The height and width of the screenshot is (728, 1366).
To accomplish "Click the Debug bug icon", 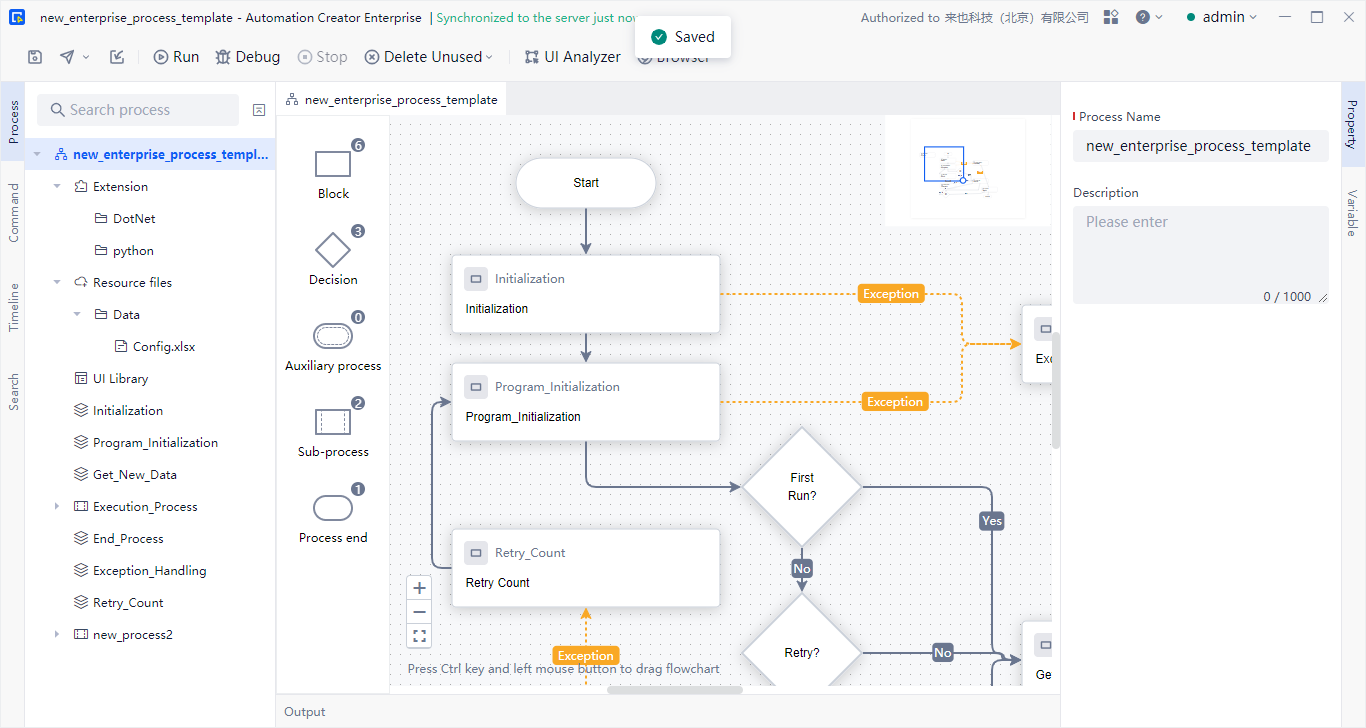I will click(223, 57).
